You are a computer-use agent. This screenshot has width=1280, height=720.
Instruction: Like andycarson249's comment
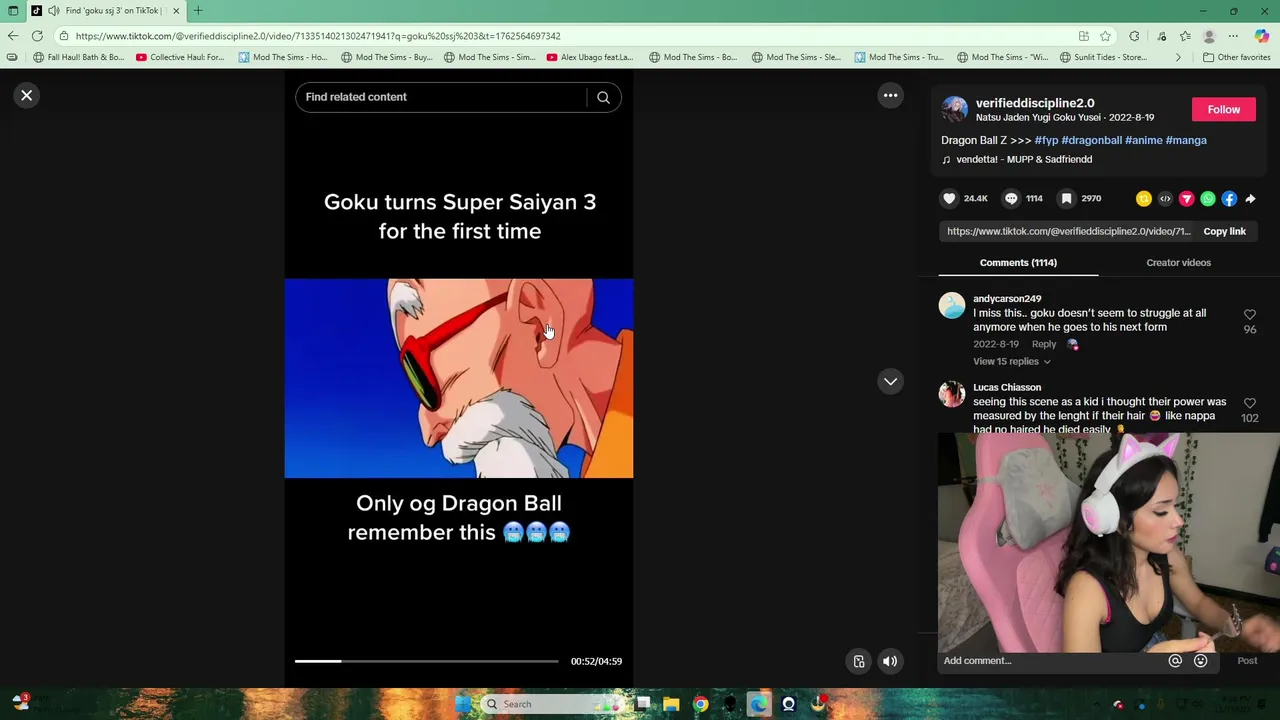click(x=1250, y=315)
